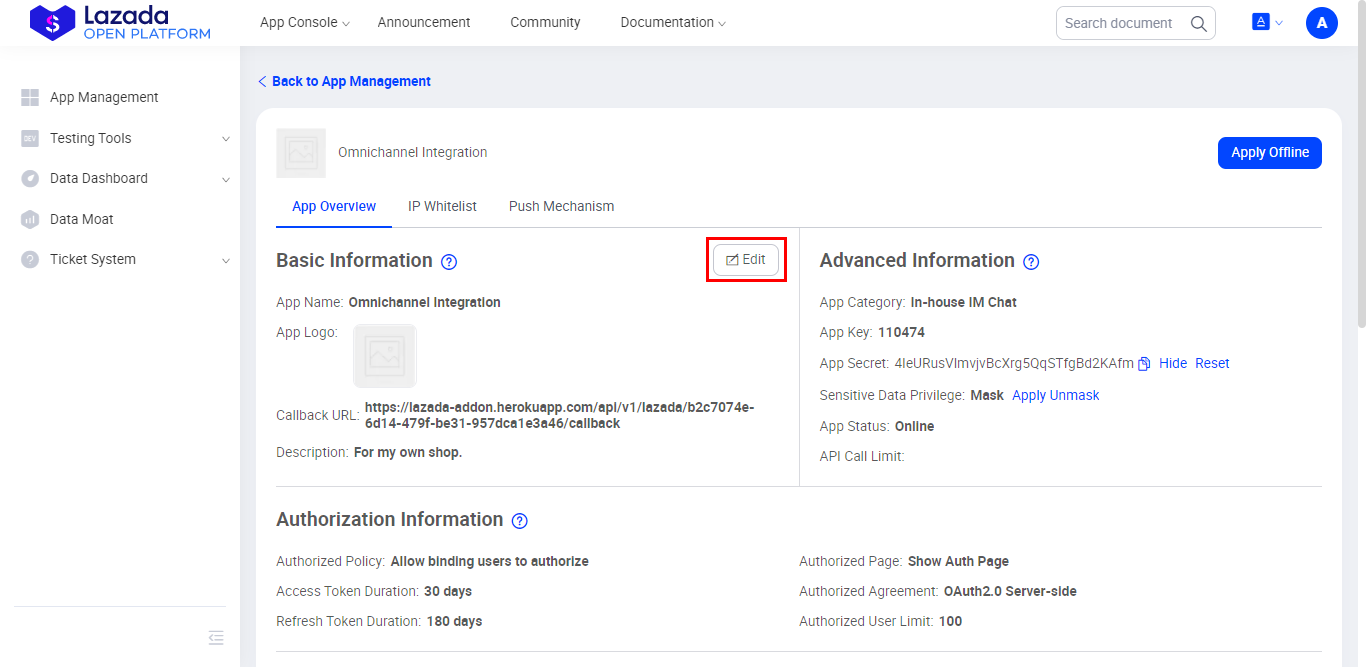This screenshot has height=667, width=1366.
Task: Expand the Data Dashboard chevron
Action: coord(226,180)
